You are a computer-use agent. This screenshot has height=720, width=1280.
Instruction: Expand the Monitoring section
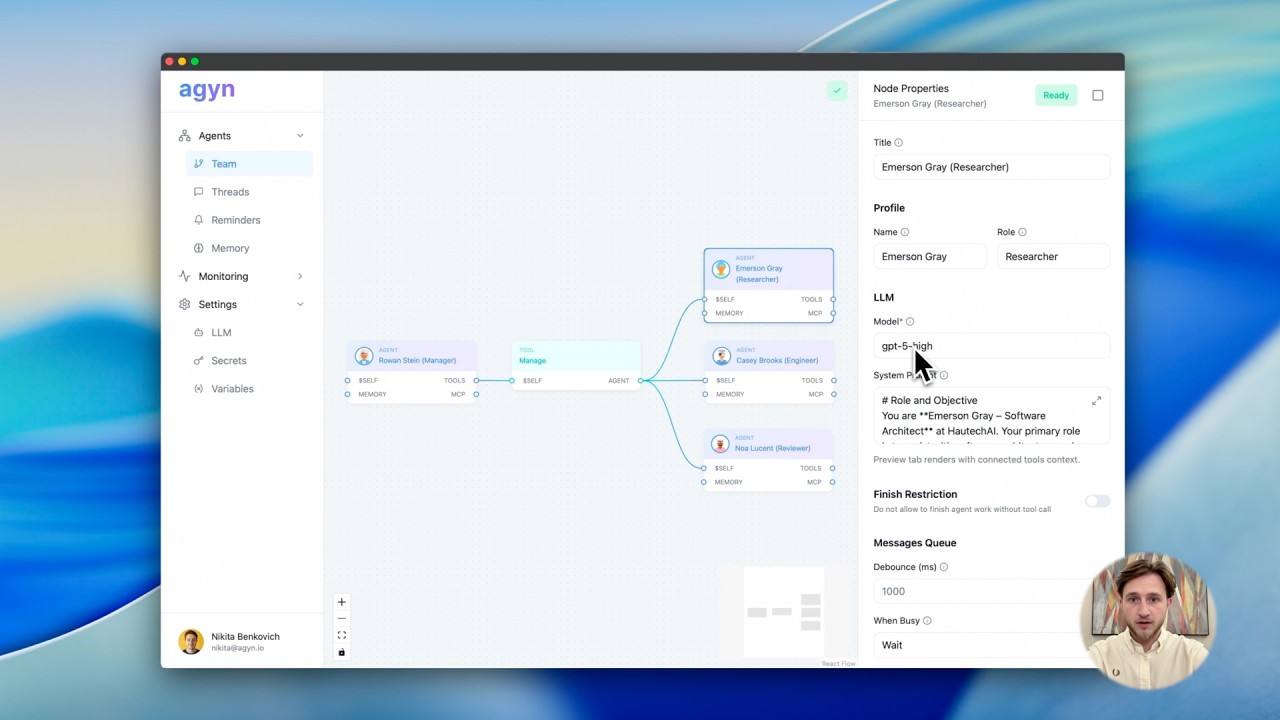(300, 276)
